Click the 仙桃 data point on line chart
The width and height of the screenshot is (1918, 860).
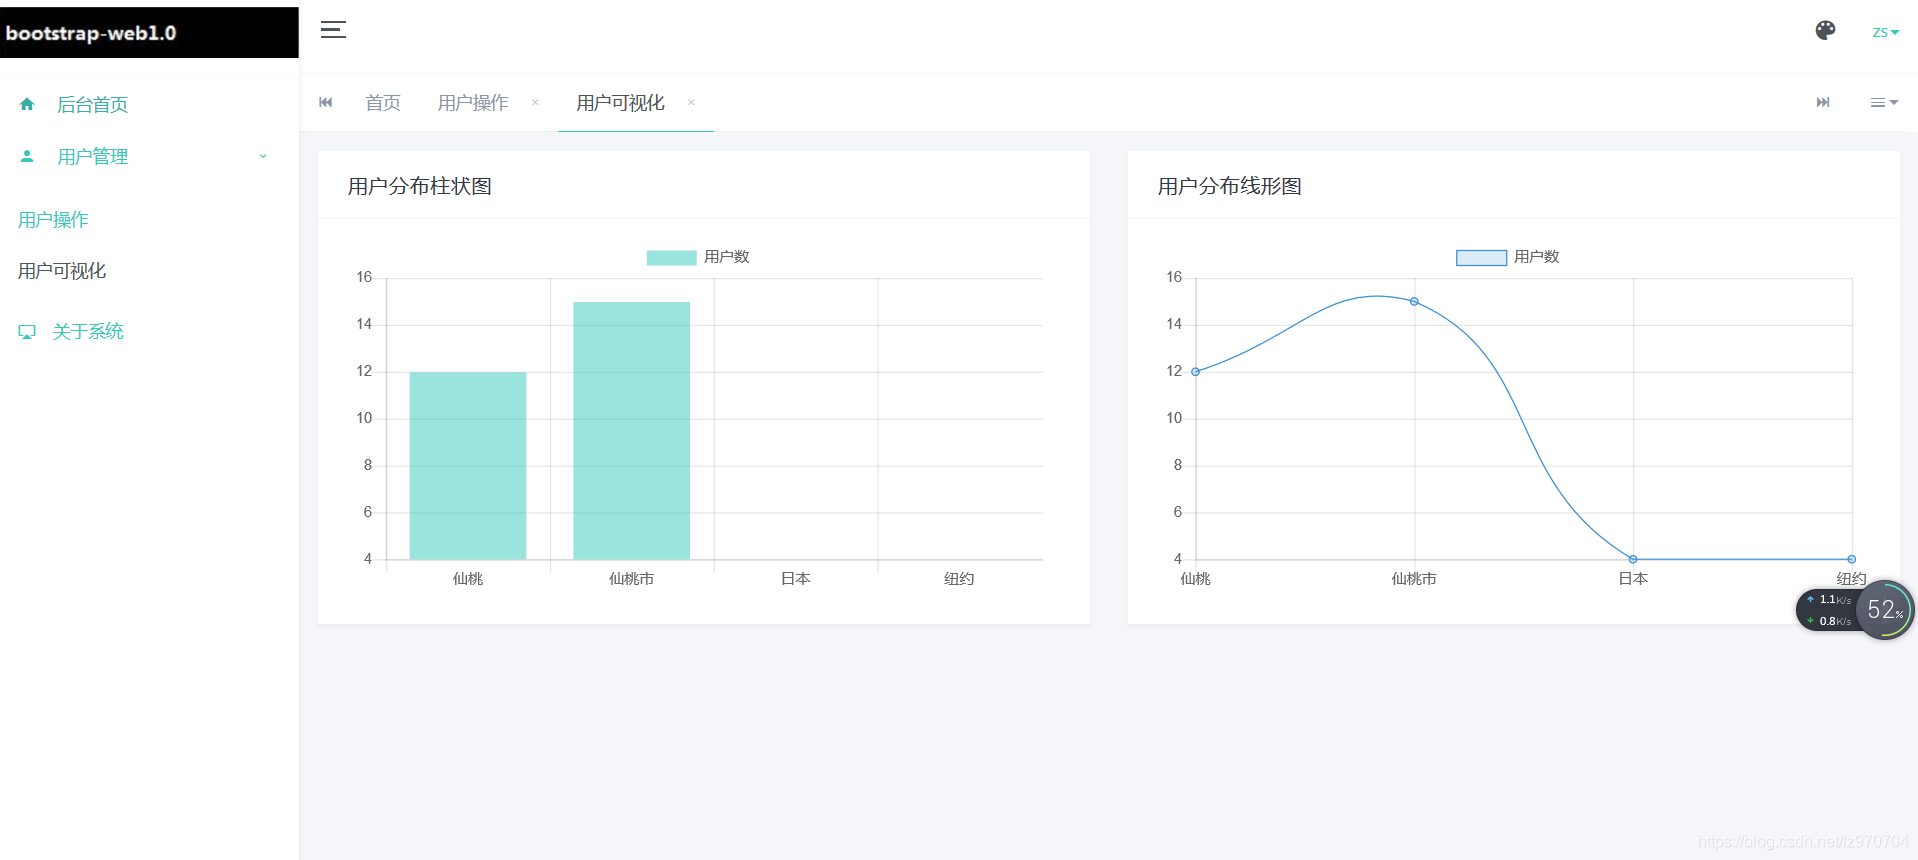tap(1196, 372)
